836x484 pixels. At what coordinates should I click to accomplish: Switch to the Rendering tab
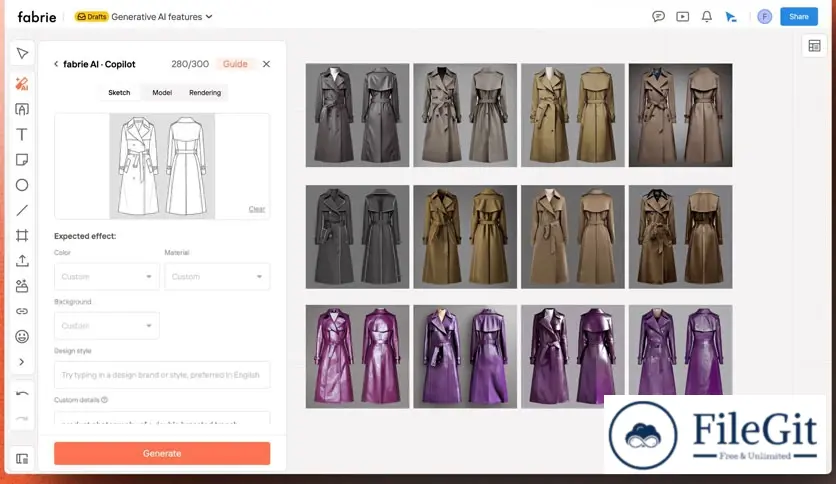[x=205, y=93]
